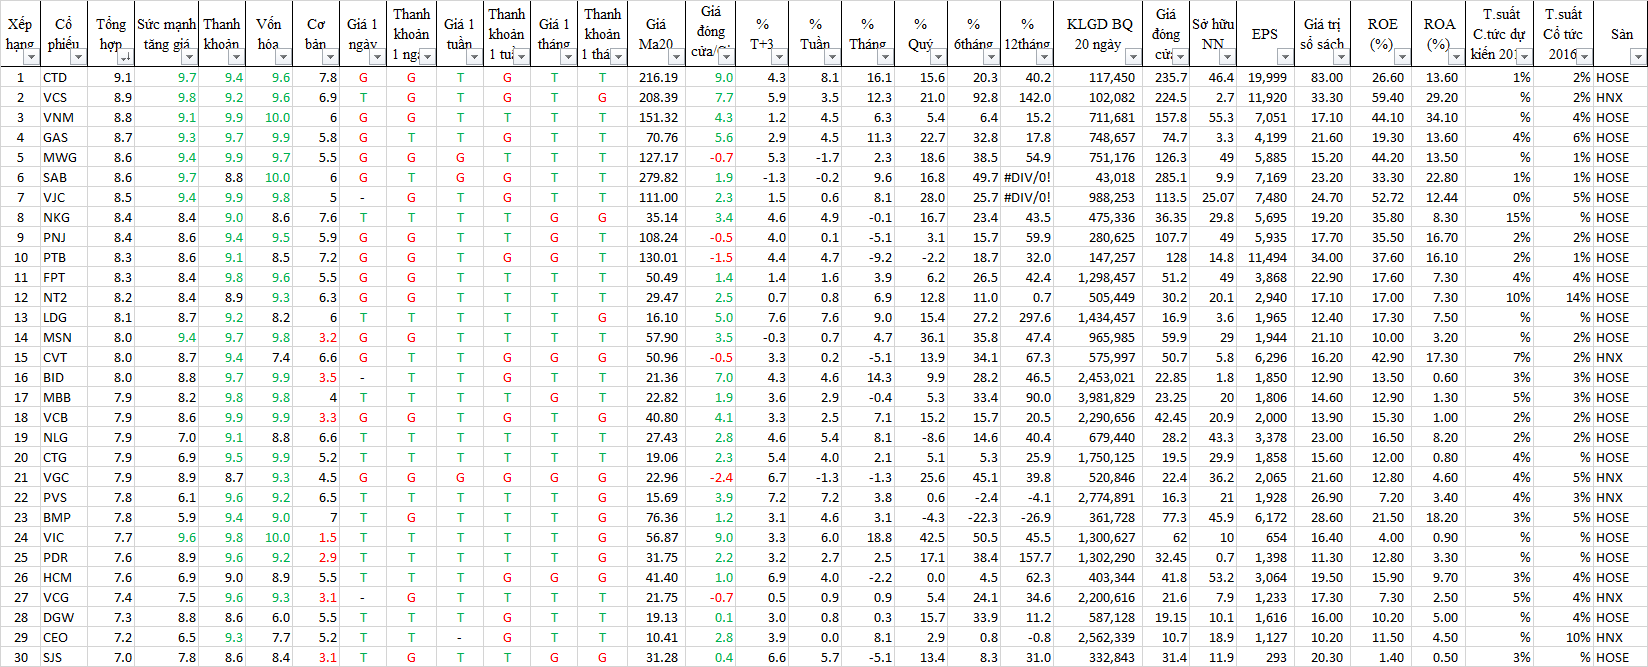Select the SJS ticker cell
This screenshot has height=667, width=1648.
click(65, 657)
